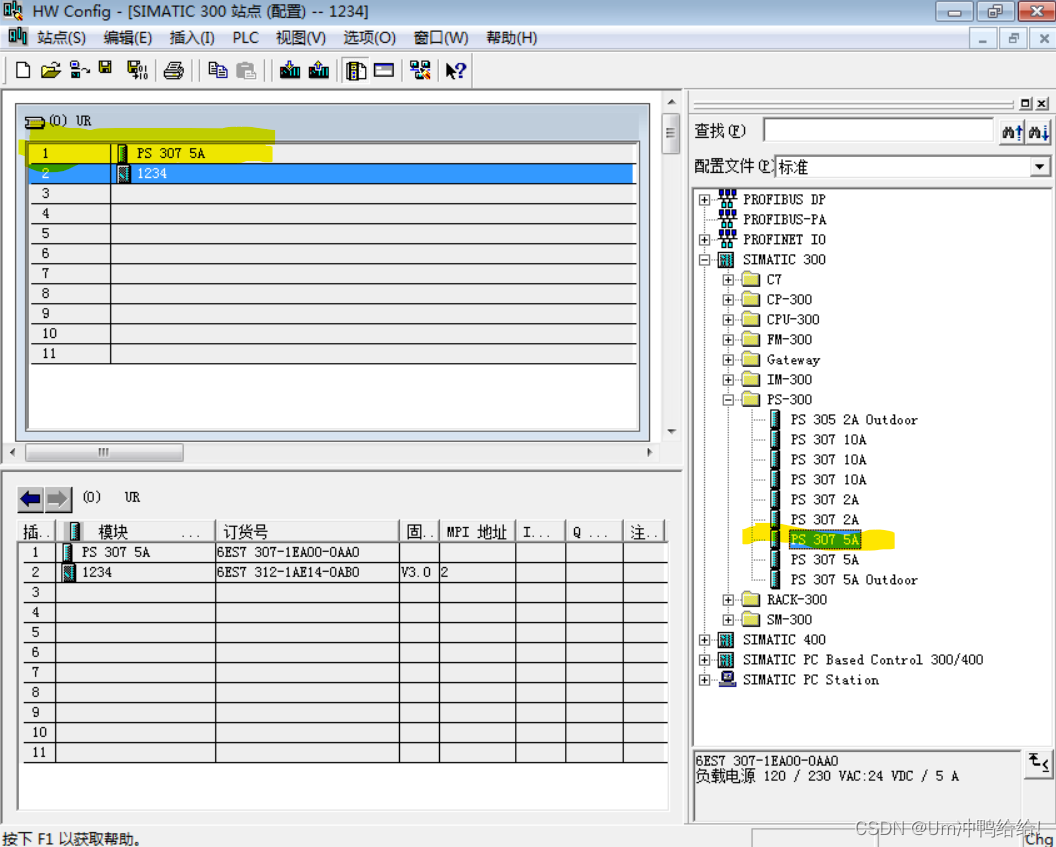Expand the C7 folder

click(728, 280)
